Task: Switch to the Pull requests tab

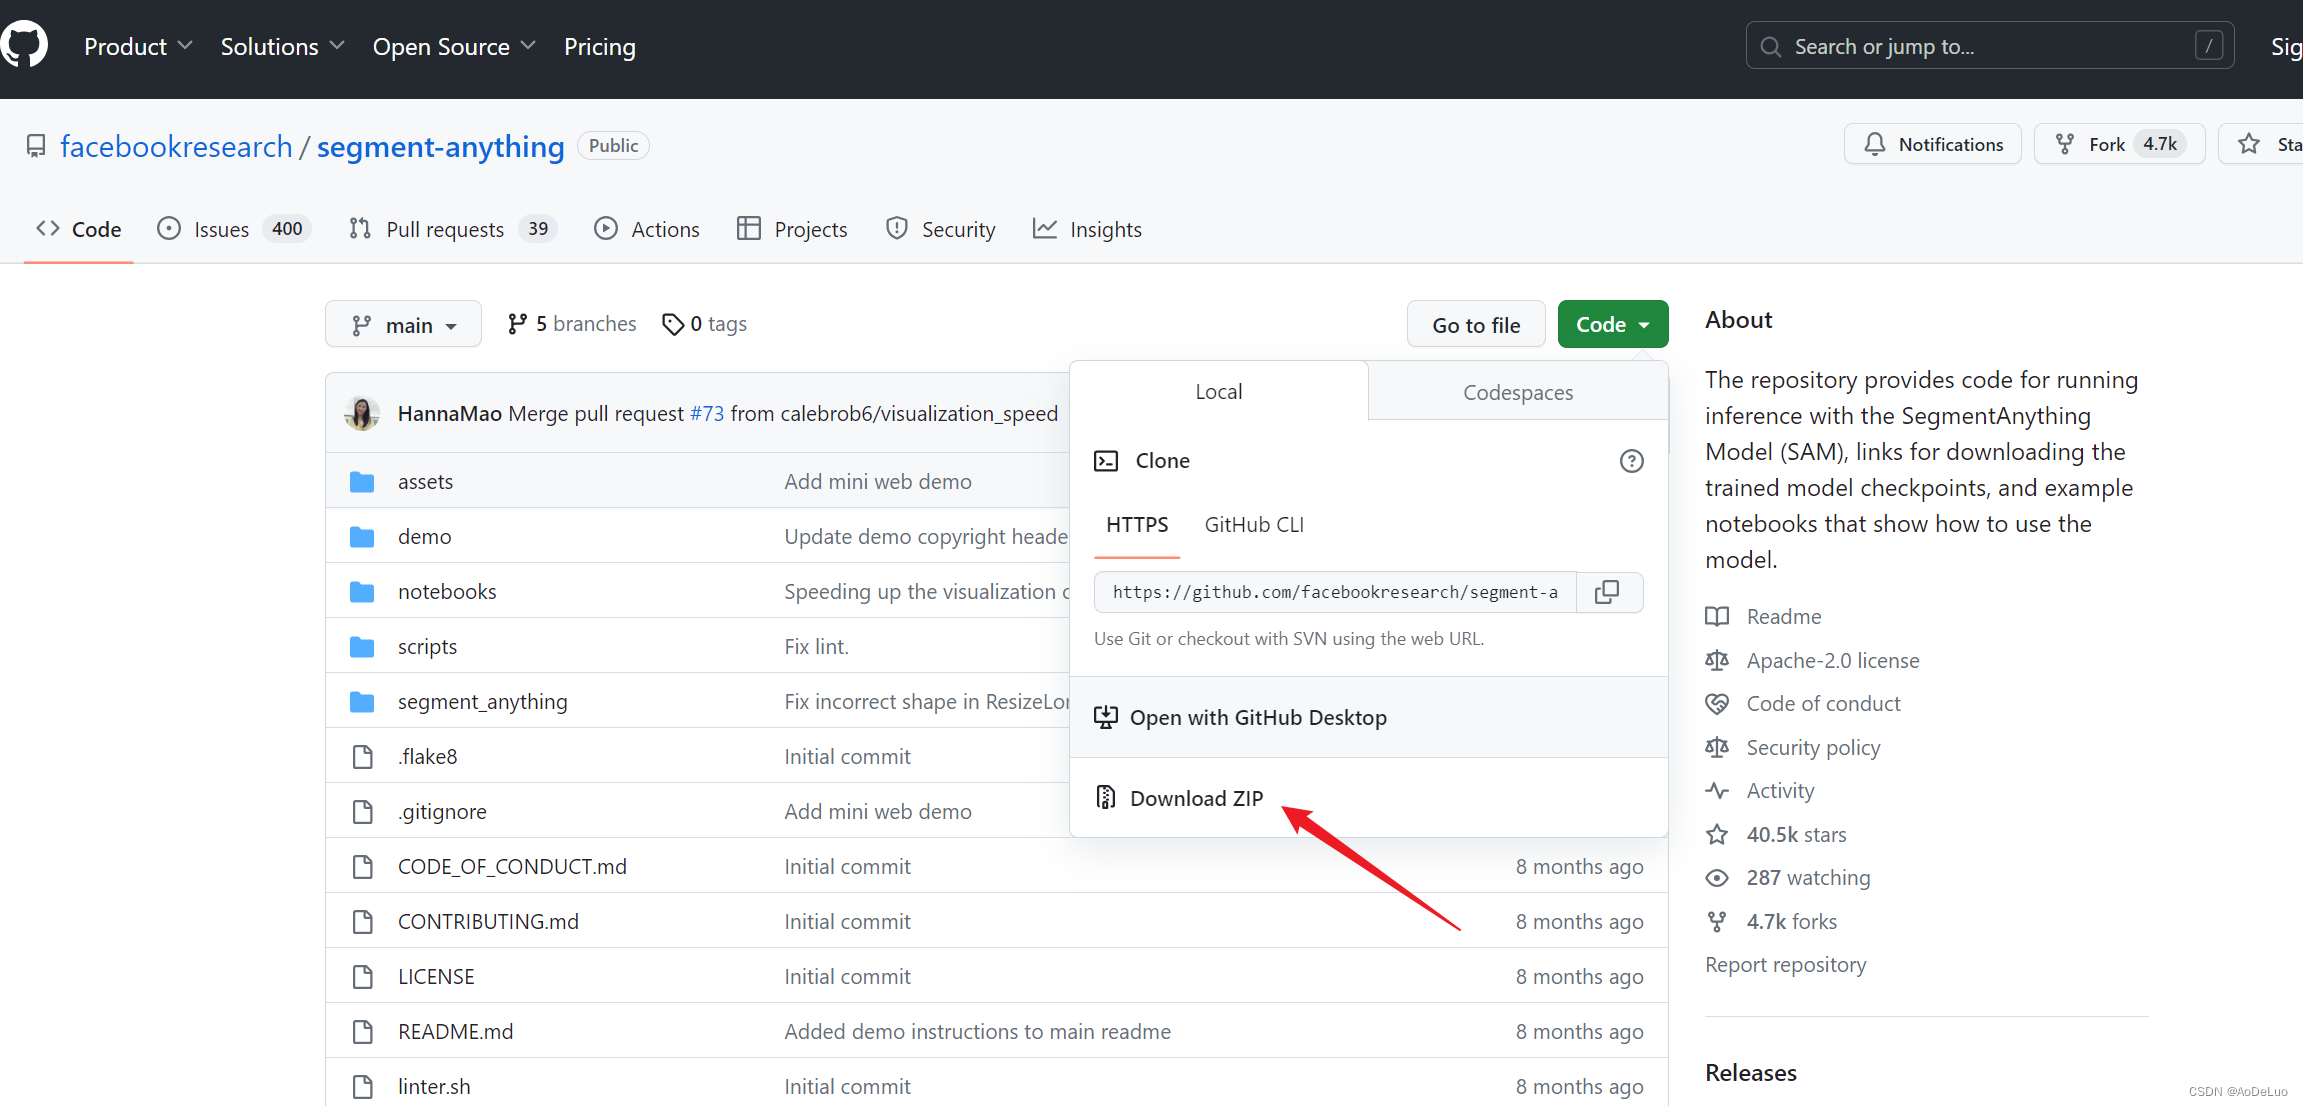Action: click(453, 229)
